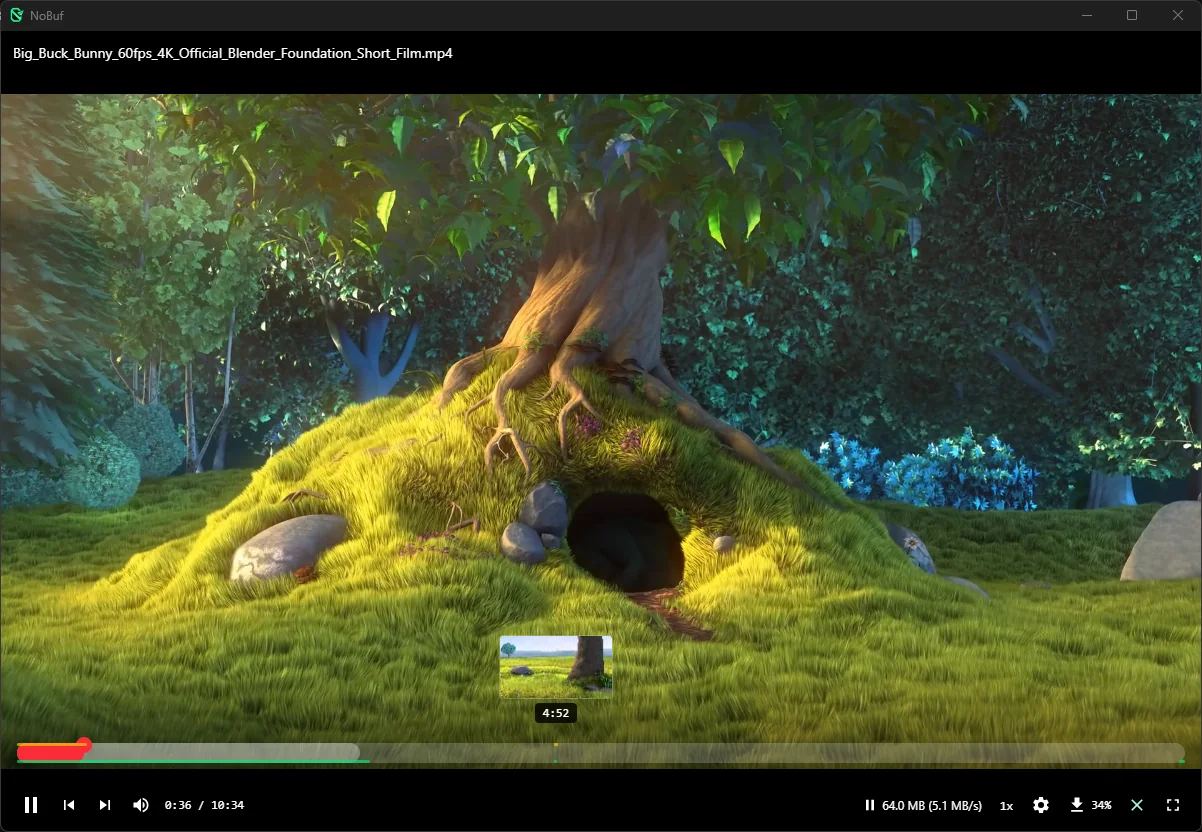Click the Big_Buck_Bunny file name title

pyautogui.click(x=233, y=53)
